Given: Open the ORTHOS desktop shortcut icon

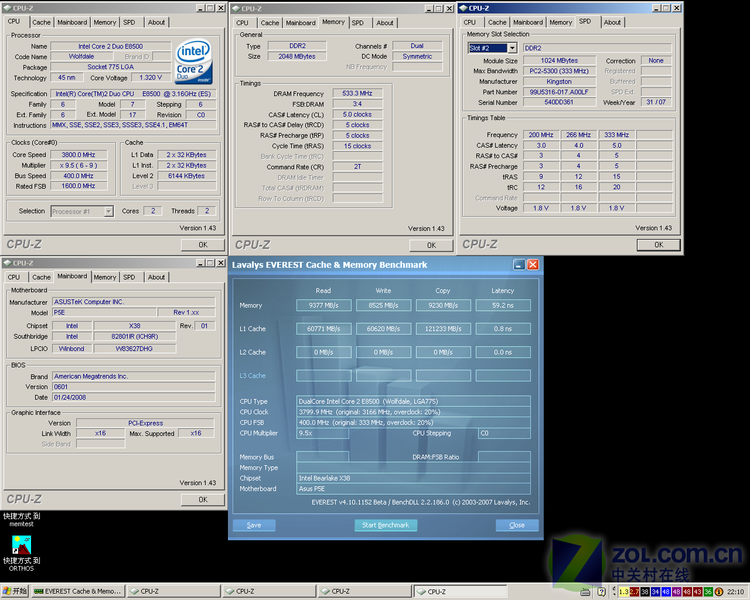Looking at the screenshot, I should tap(21, 545).
